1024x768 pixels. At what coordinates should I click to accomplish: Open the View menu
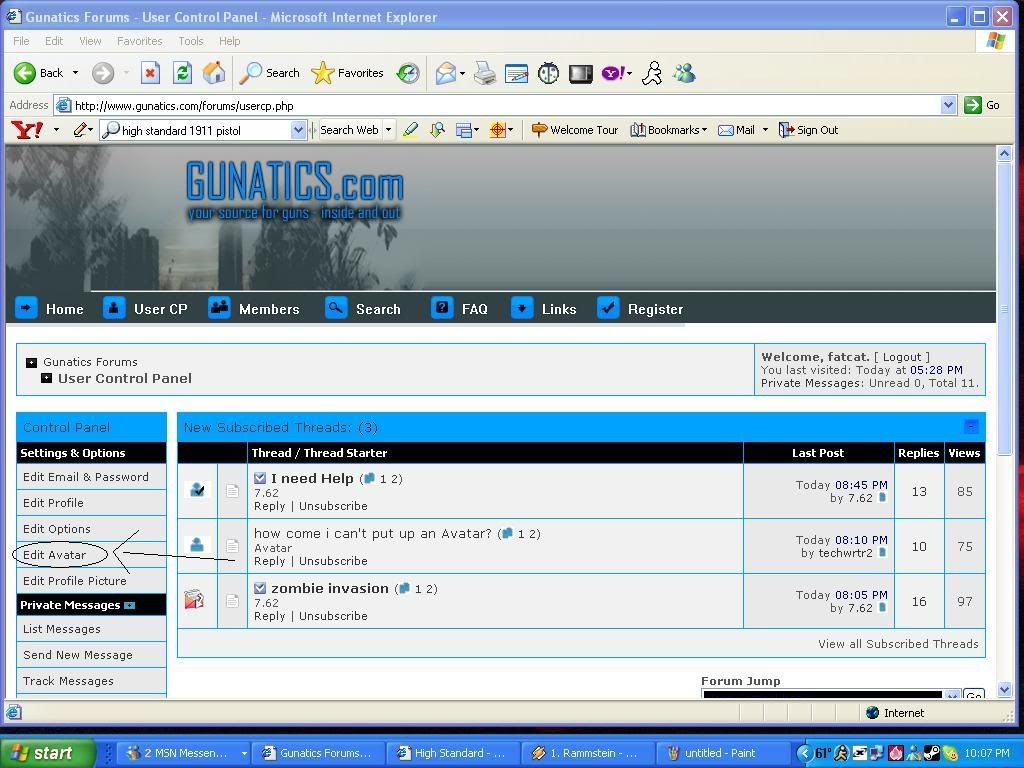(90, 40)
